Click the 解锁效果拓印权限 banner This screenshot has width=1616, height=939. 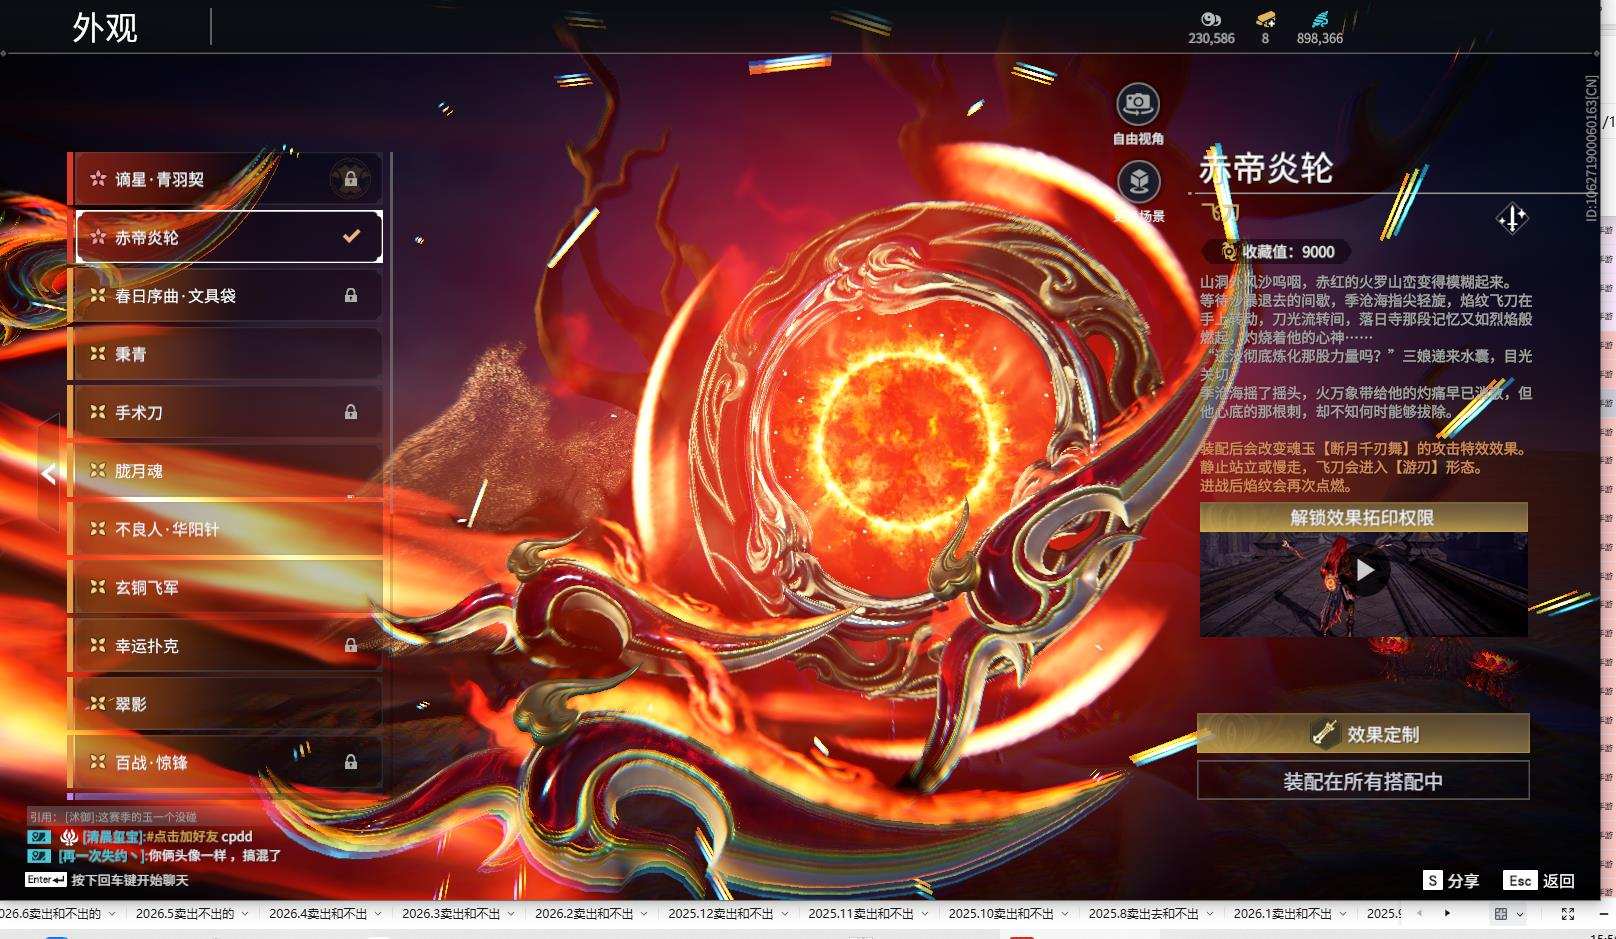coord(1363,517)
